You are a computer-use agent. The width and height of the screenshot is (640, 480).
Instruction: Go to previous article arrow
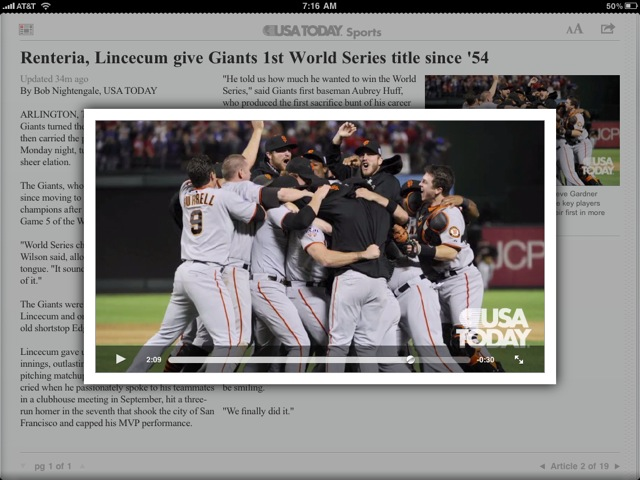pyautogui.click(x=542, y=466)
